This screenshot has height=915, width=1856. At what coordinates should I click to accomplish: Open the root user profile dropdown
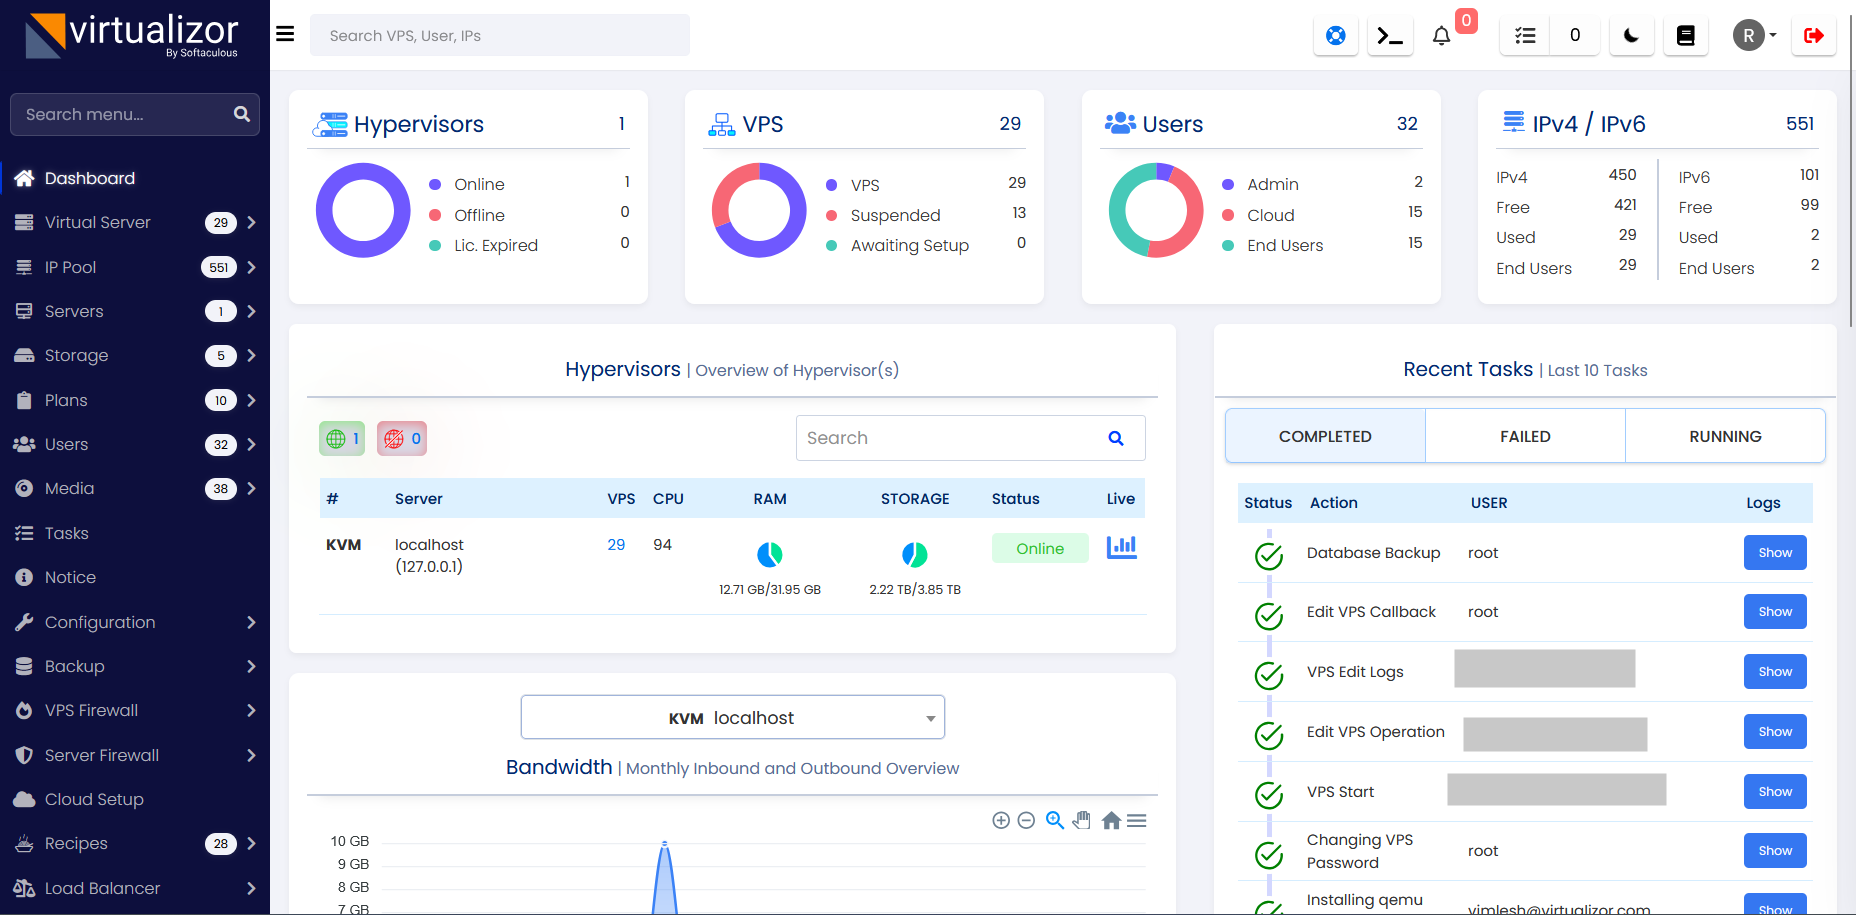[1754, 36]
